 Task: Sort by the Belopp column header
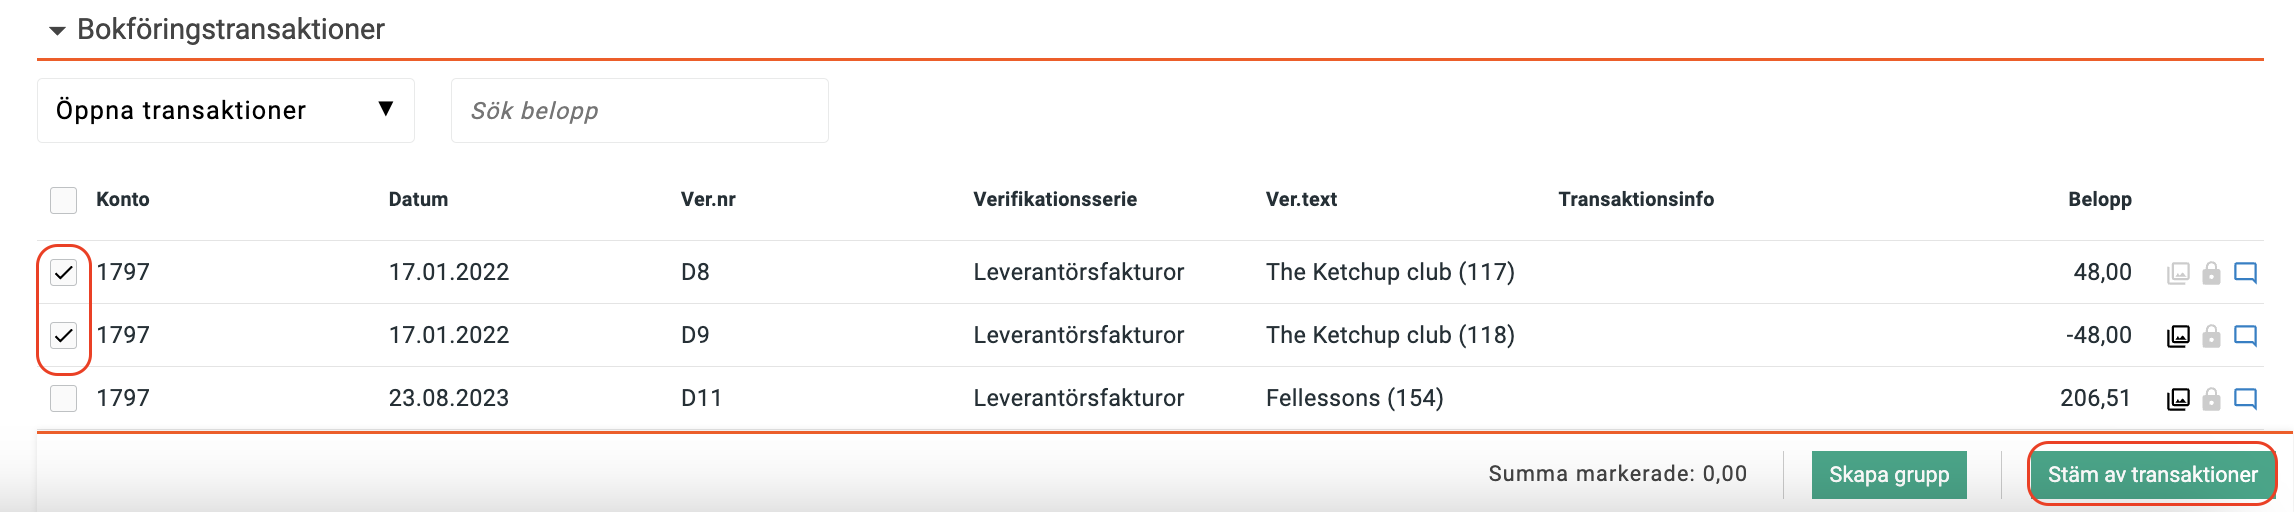tap(2099, 199)
